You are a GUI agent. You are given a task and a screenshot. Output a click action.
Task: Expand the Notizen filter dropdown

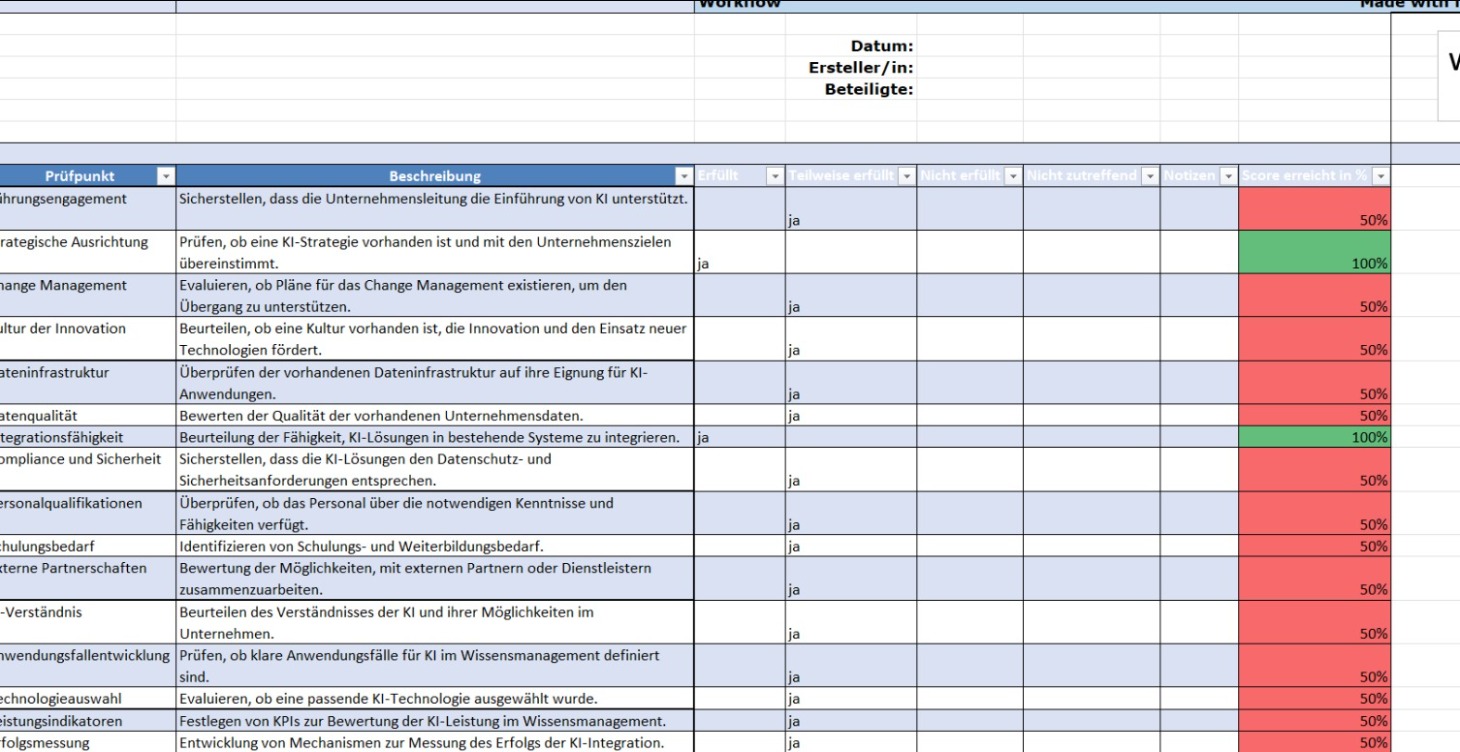pyautogui.click(x=1228, y=175)
